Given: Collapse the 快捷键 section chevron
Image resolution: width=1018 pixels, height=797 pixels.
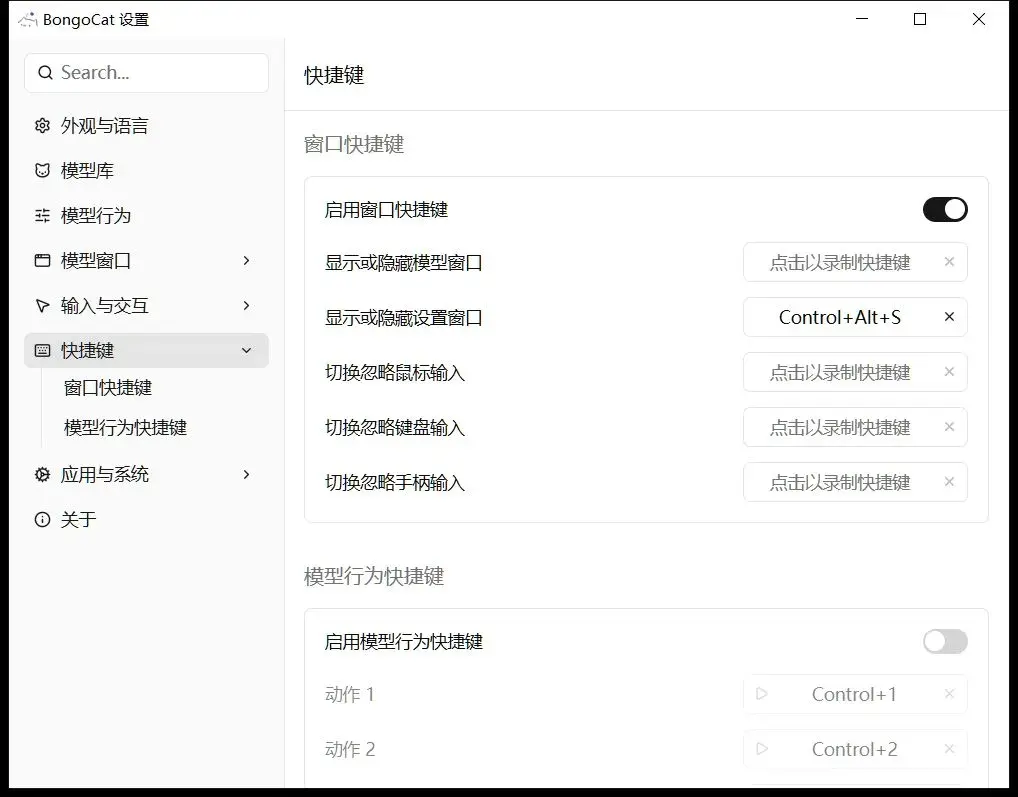Looking at the screenshot, I should coord(246,350).
